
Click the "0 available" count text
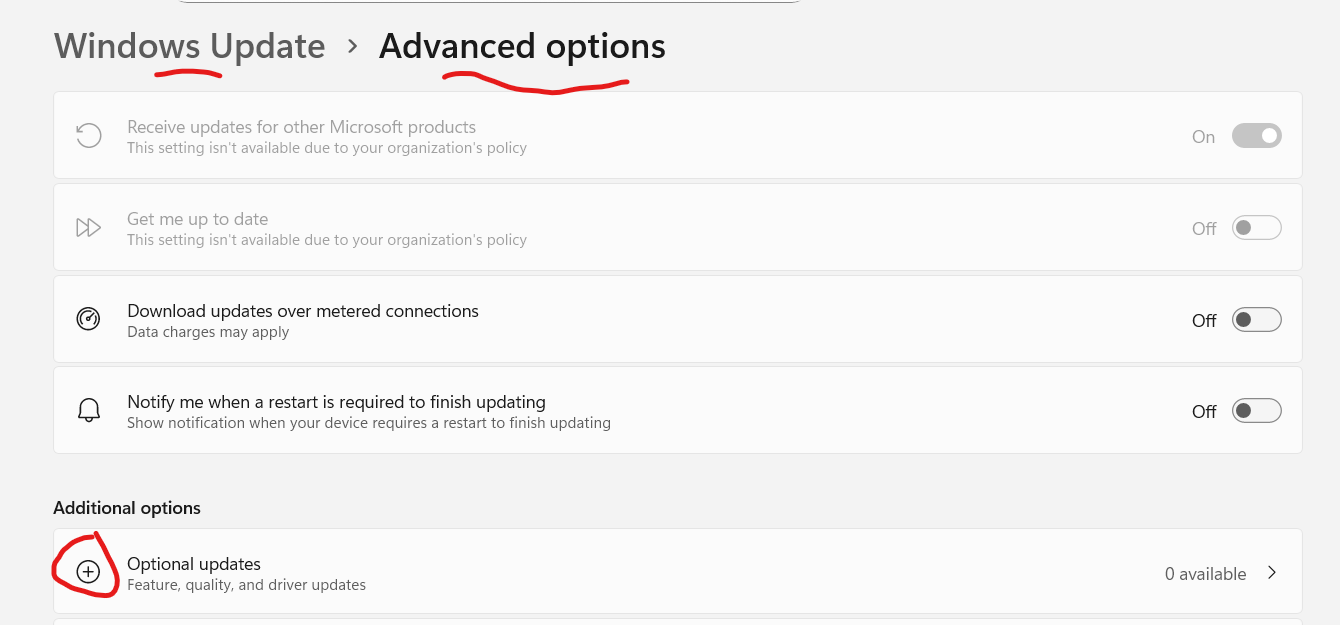click(1205, 574)
